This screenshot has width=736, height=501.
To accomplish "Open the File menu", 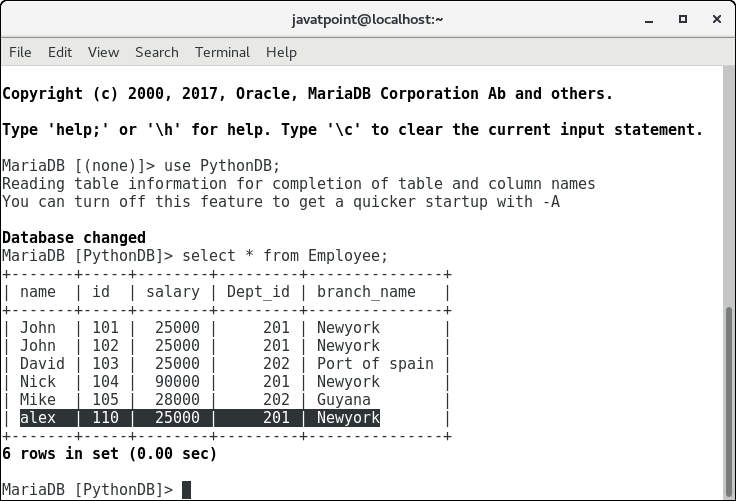I will point(20,52).
